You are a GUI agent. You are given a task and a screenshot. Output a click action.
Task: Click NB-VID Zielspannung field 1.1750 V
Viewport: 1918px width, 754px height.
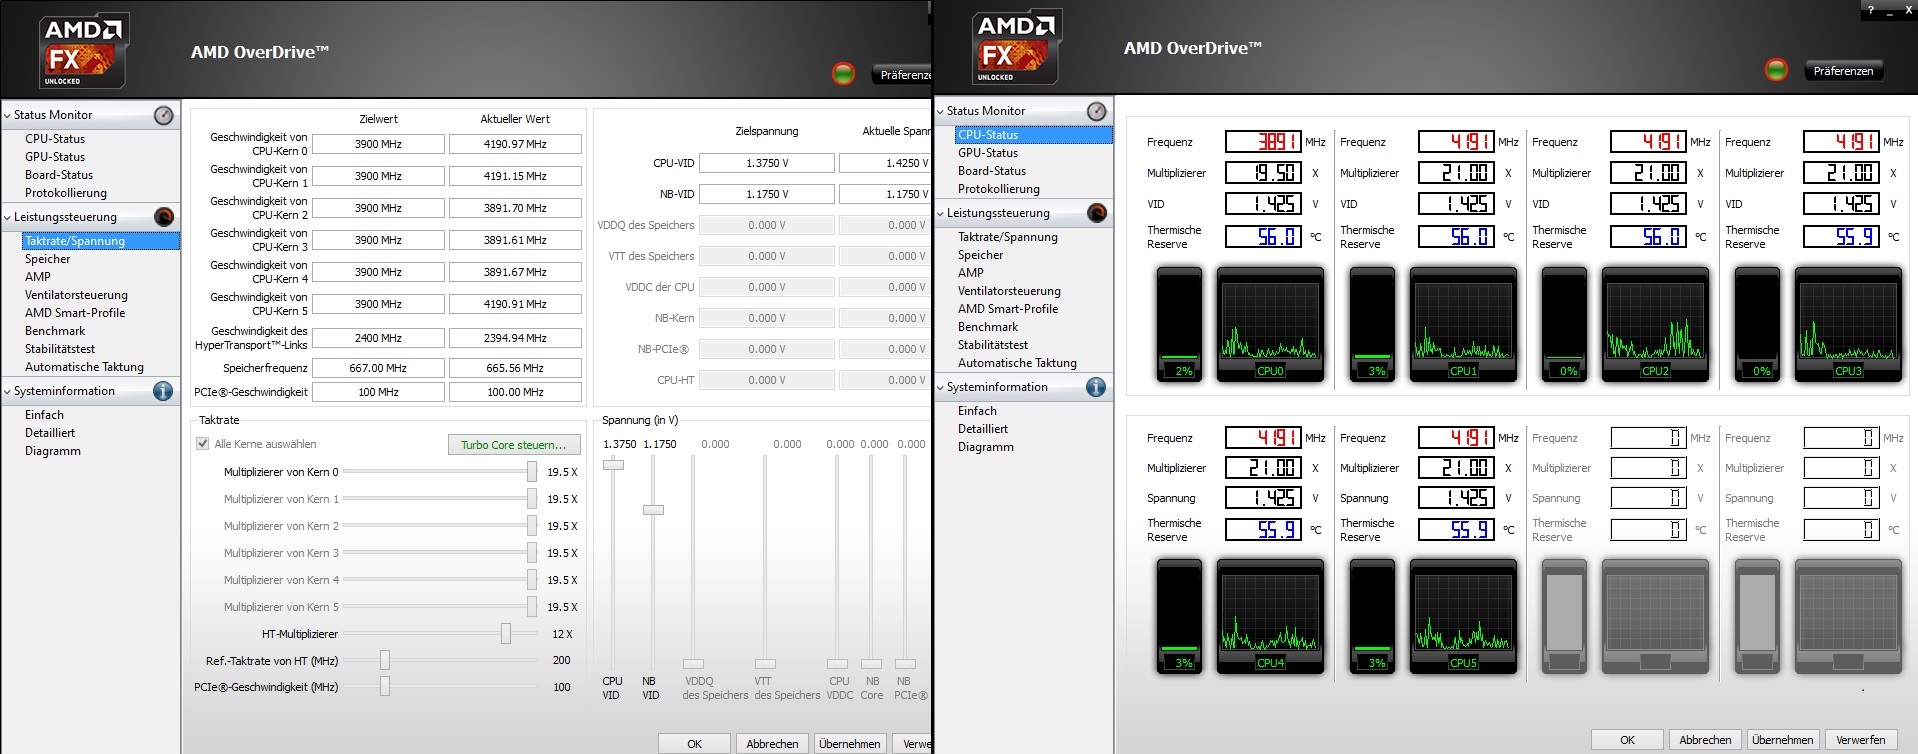click(767, 194)
